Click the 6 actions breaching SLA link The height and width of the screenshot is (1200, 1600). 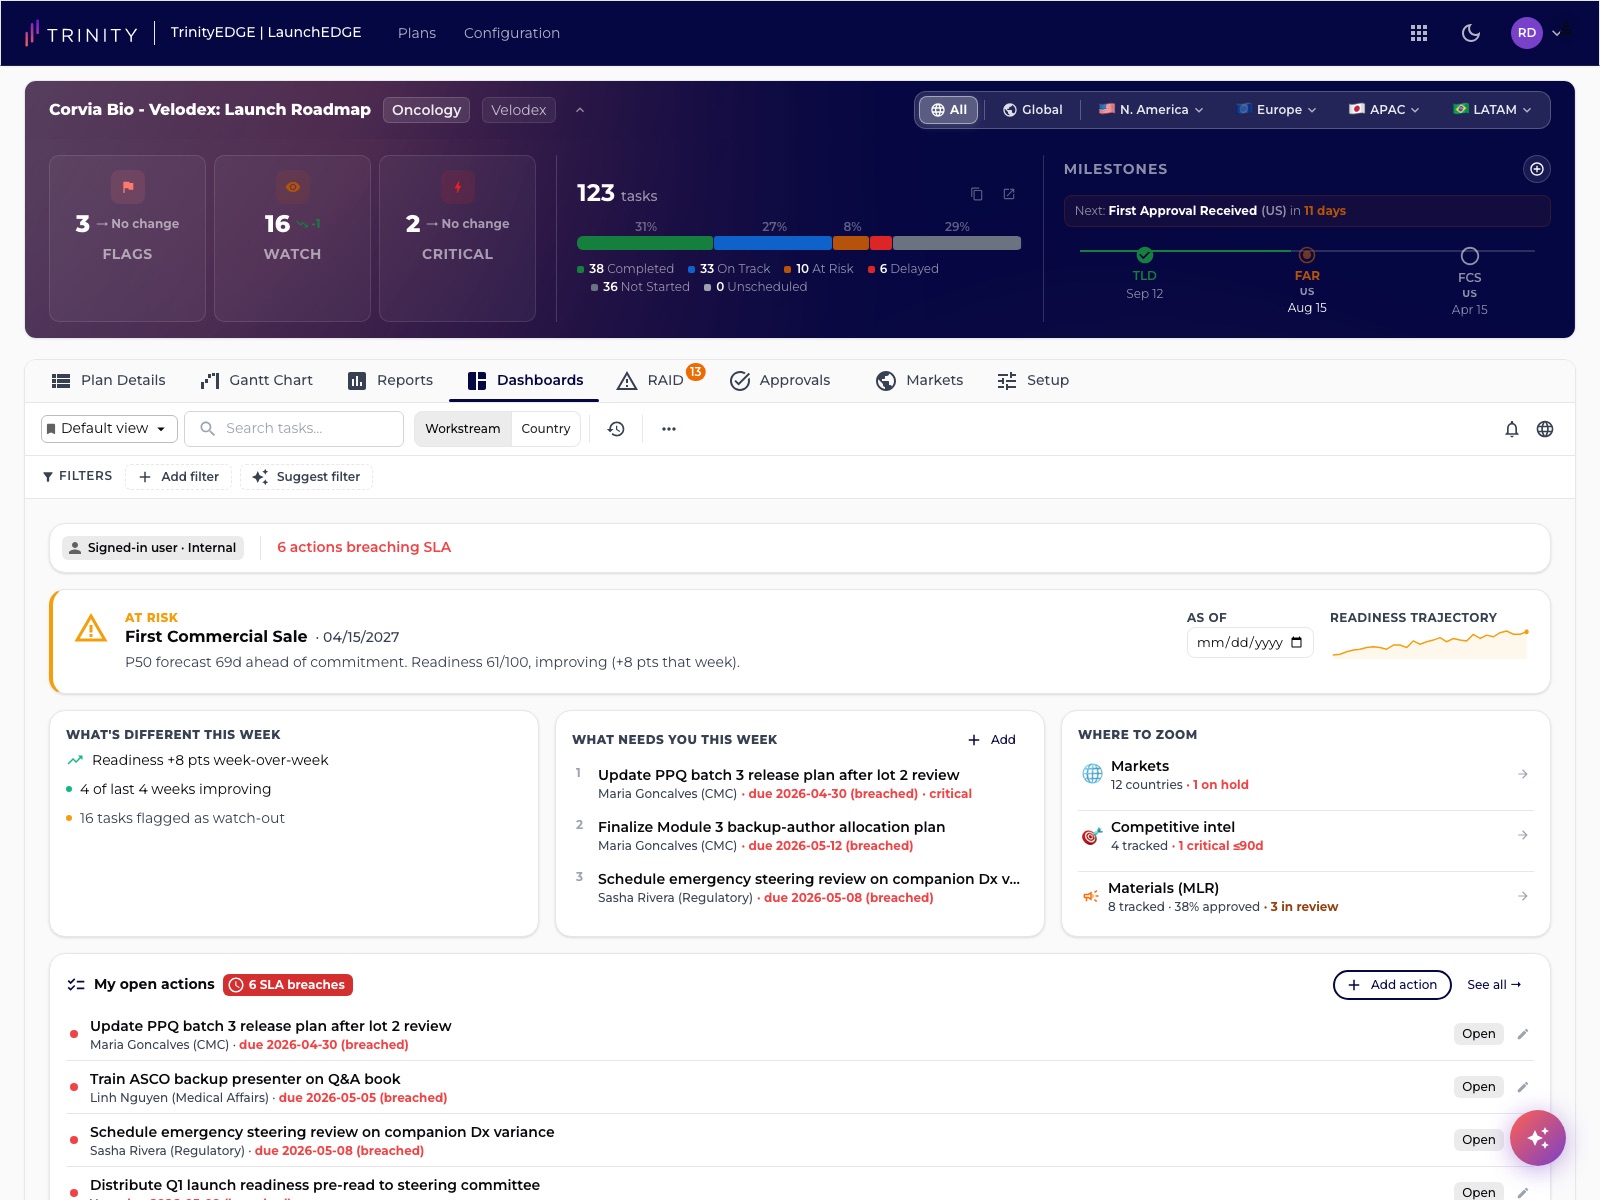click(364, 547)
